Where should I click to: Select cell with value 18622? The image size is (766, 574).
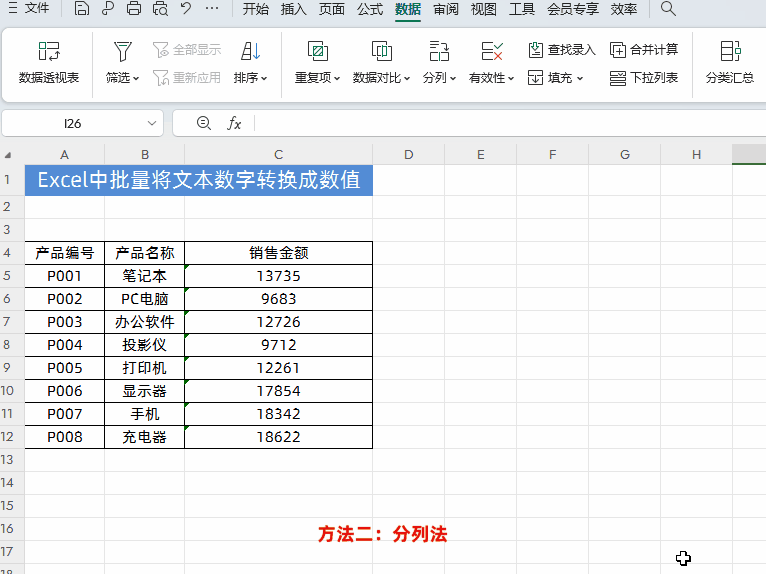(278, 437)
